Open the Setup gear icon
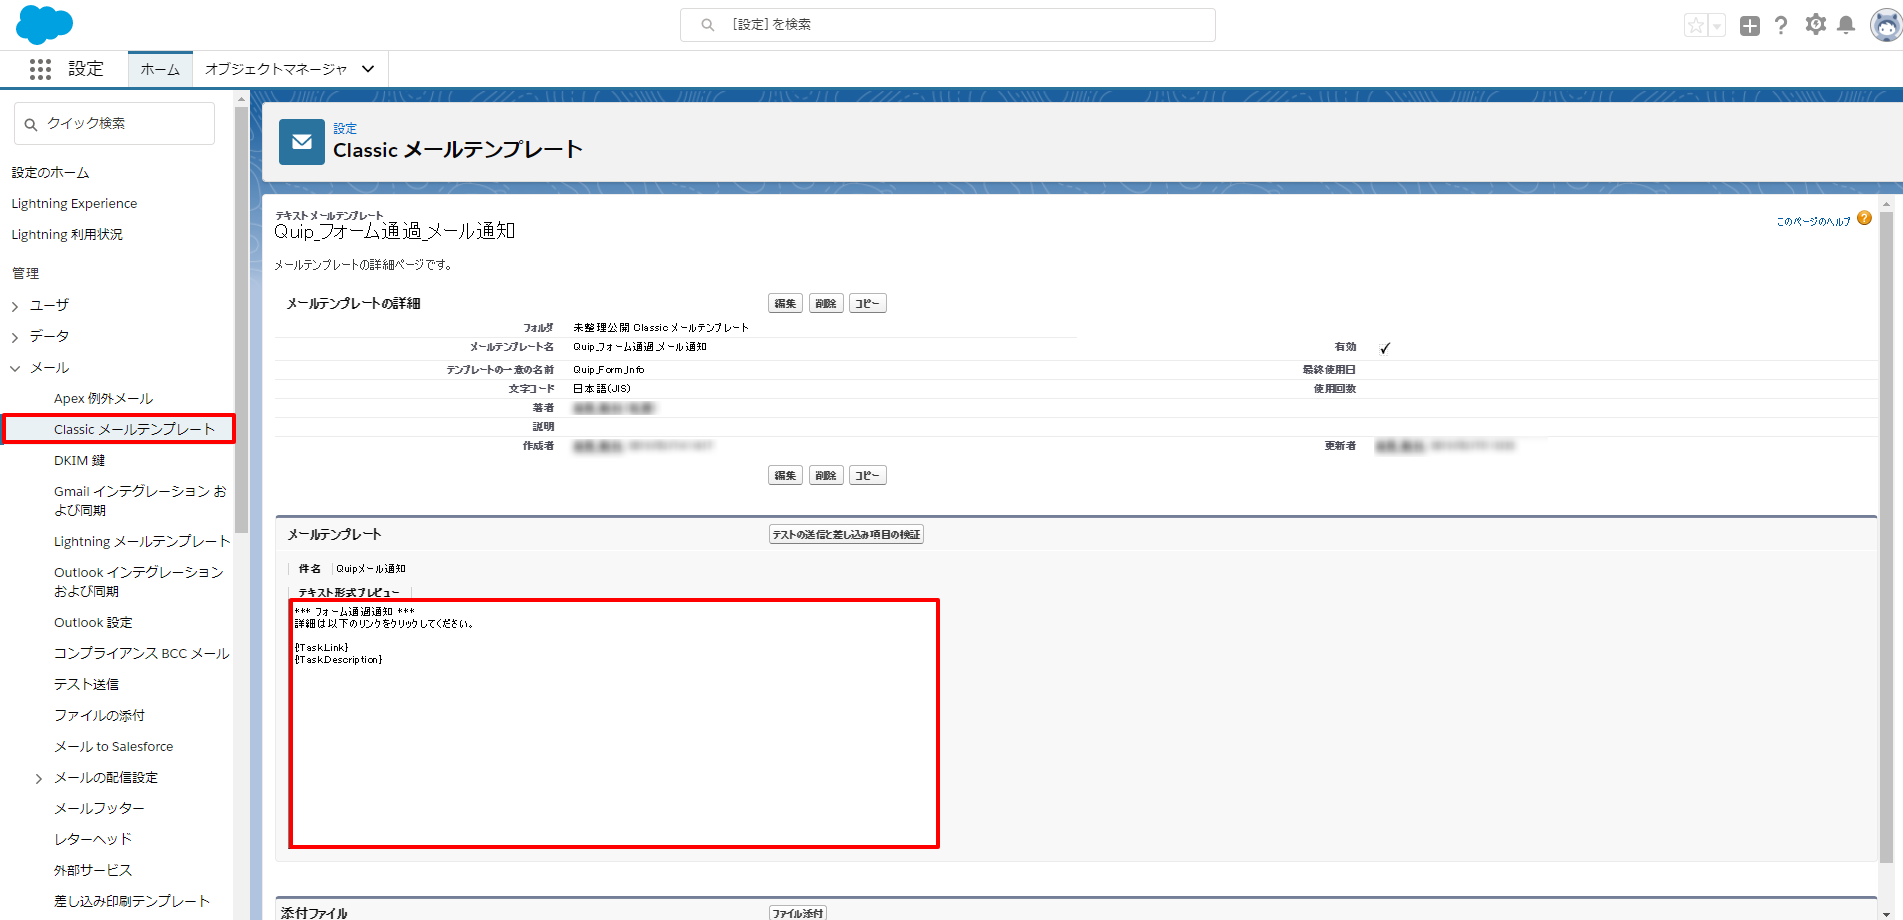The height and width of the screenshot is (920, 1903). tap(1815, 24)
